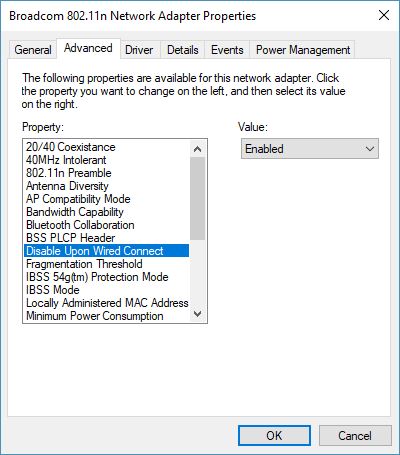Choose AP Compatibility Mode in list
400x455 pixels.
point(106,199)
